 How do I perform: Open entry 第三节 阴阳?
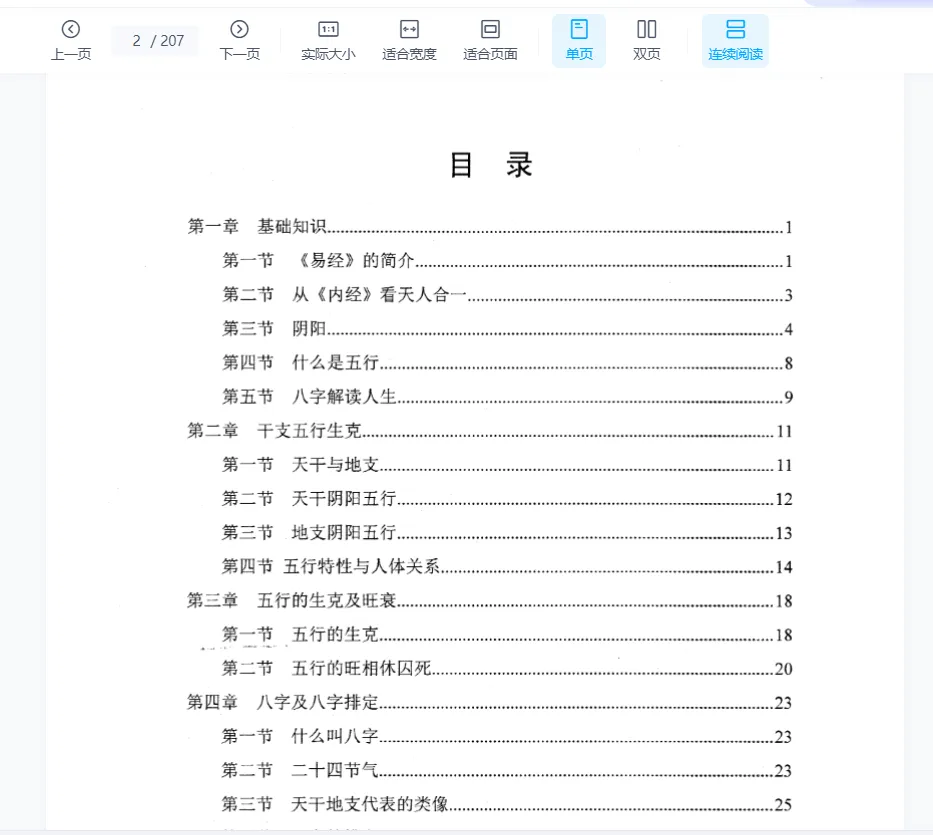507,329
